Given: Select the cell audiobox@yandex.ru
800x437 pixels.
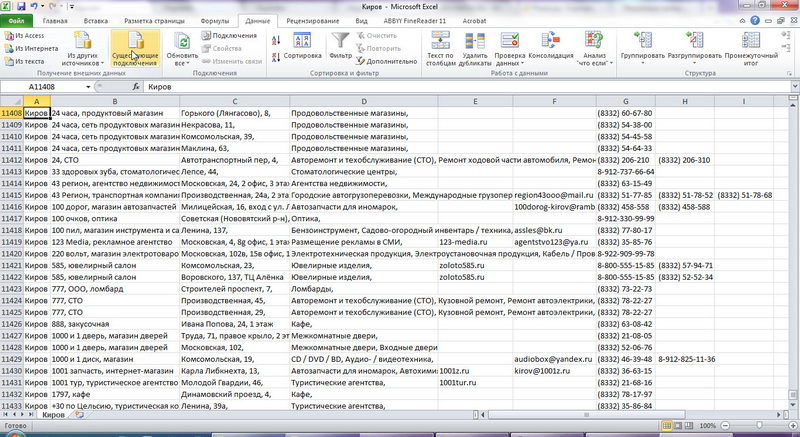Looking at the screenshot, I should (554, 359).
